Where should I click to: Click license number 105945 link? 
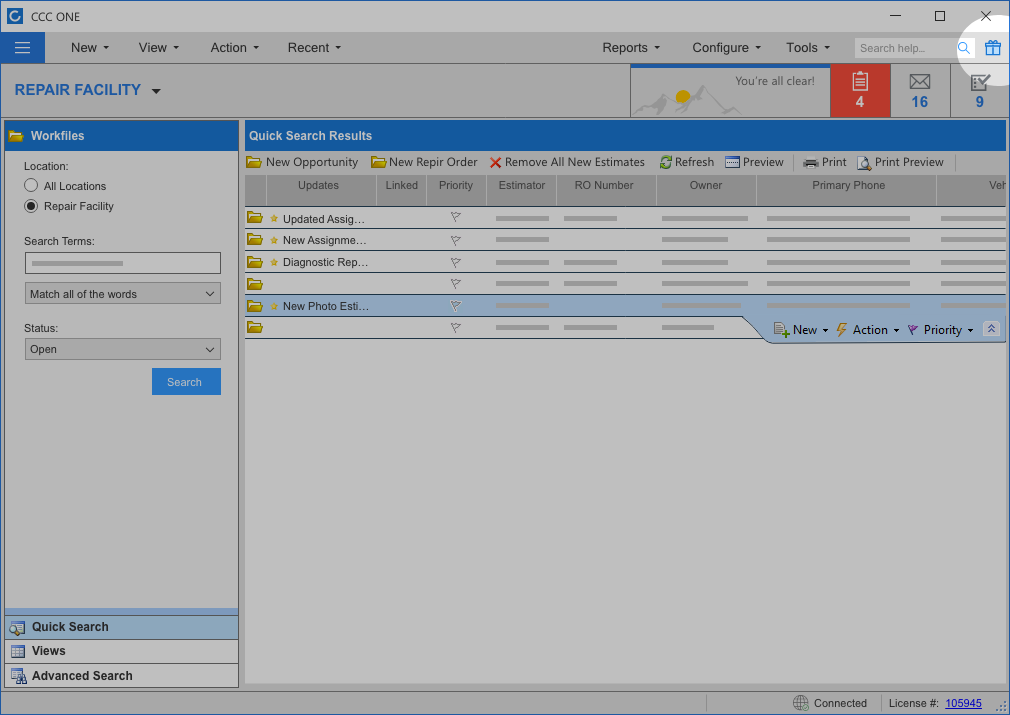[x=964, y=703]
